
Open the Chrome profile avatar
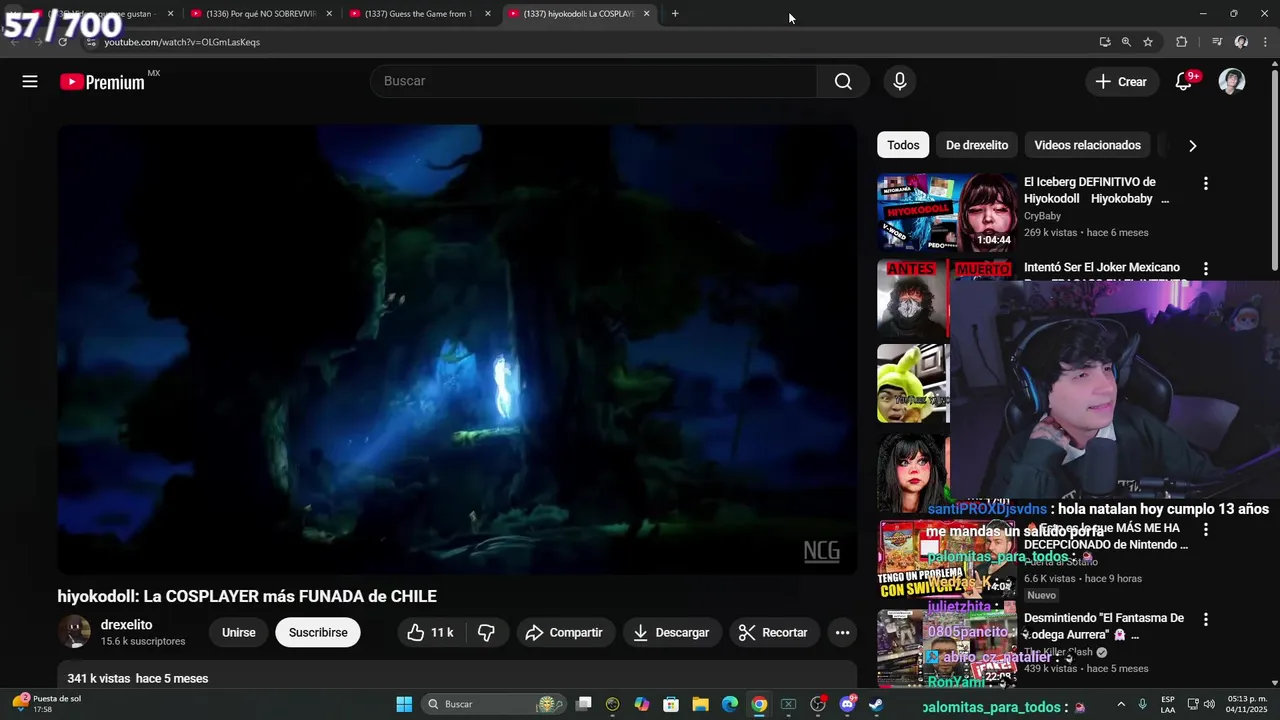[1241, 42]
